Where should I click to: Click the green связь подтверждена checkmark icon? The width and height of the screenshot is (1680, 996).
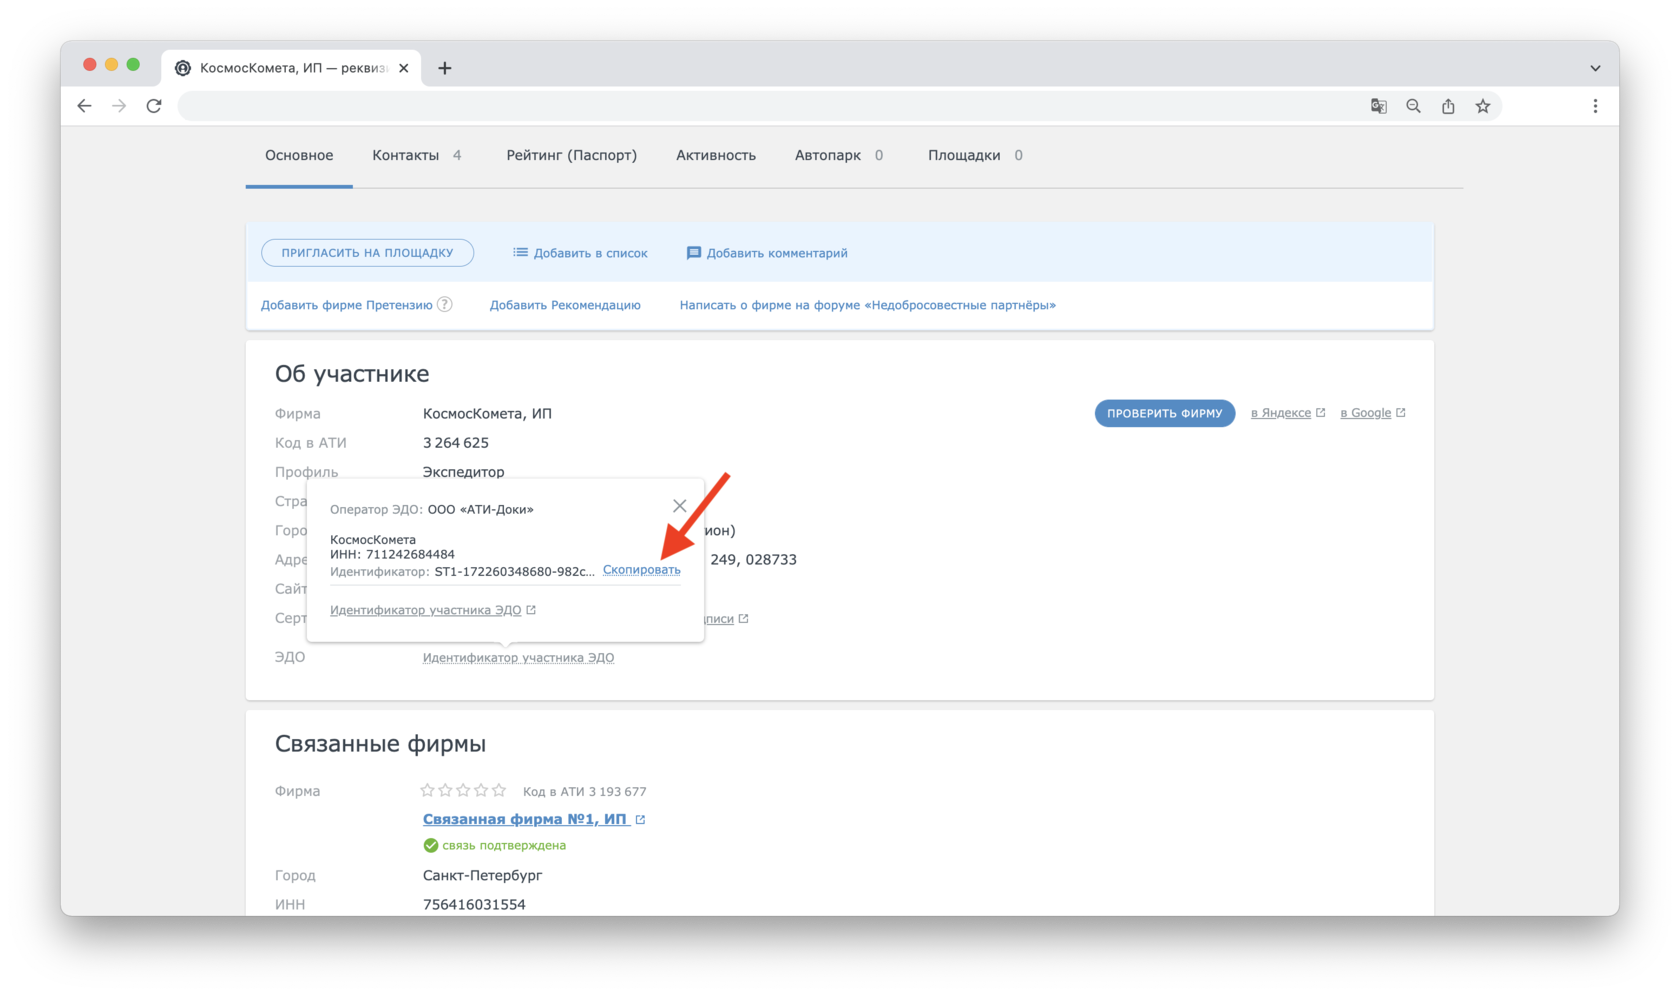[x=431, y=845]
